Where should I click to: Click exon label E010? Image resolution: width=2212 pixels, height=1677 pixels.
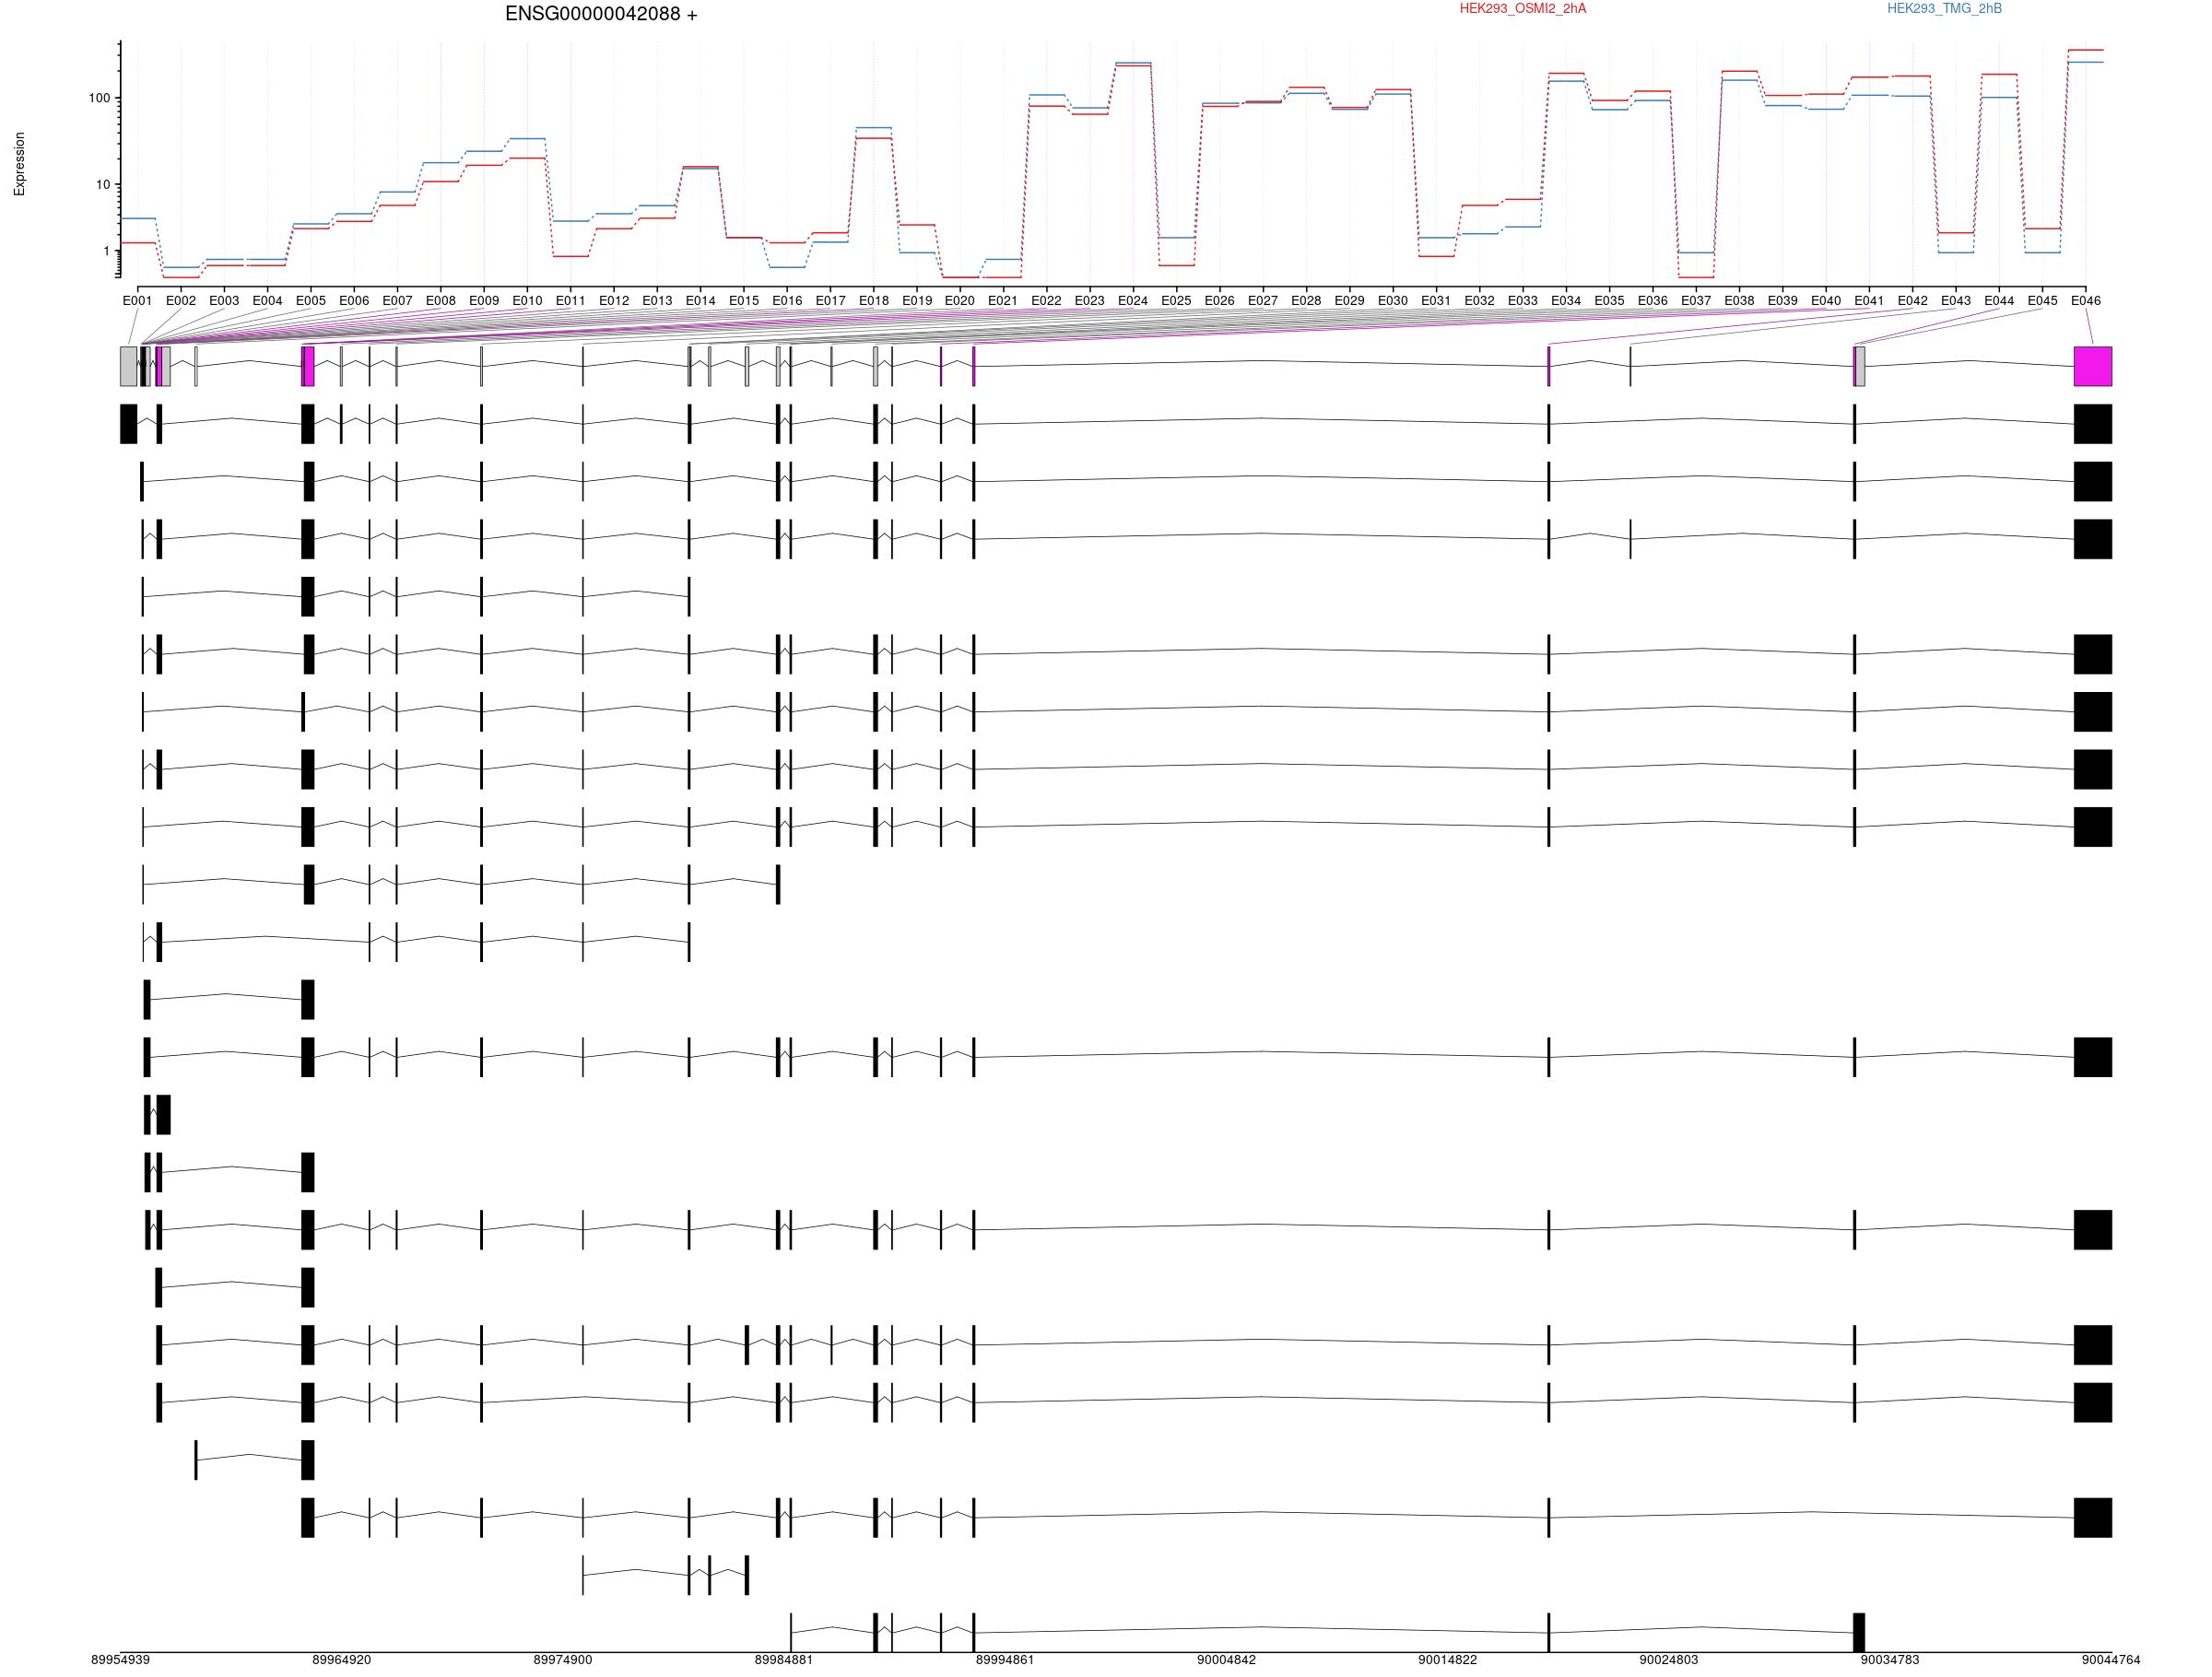pyautogui.click(x=527, y=301)
